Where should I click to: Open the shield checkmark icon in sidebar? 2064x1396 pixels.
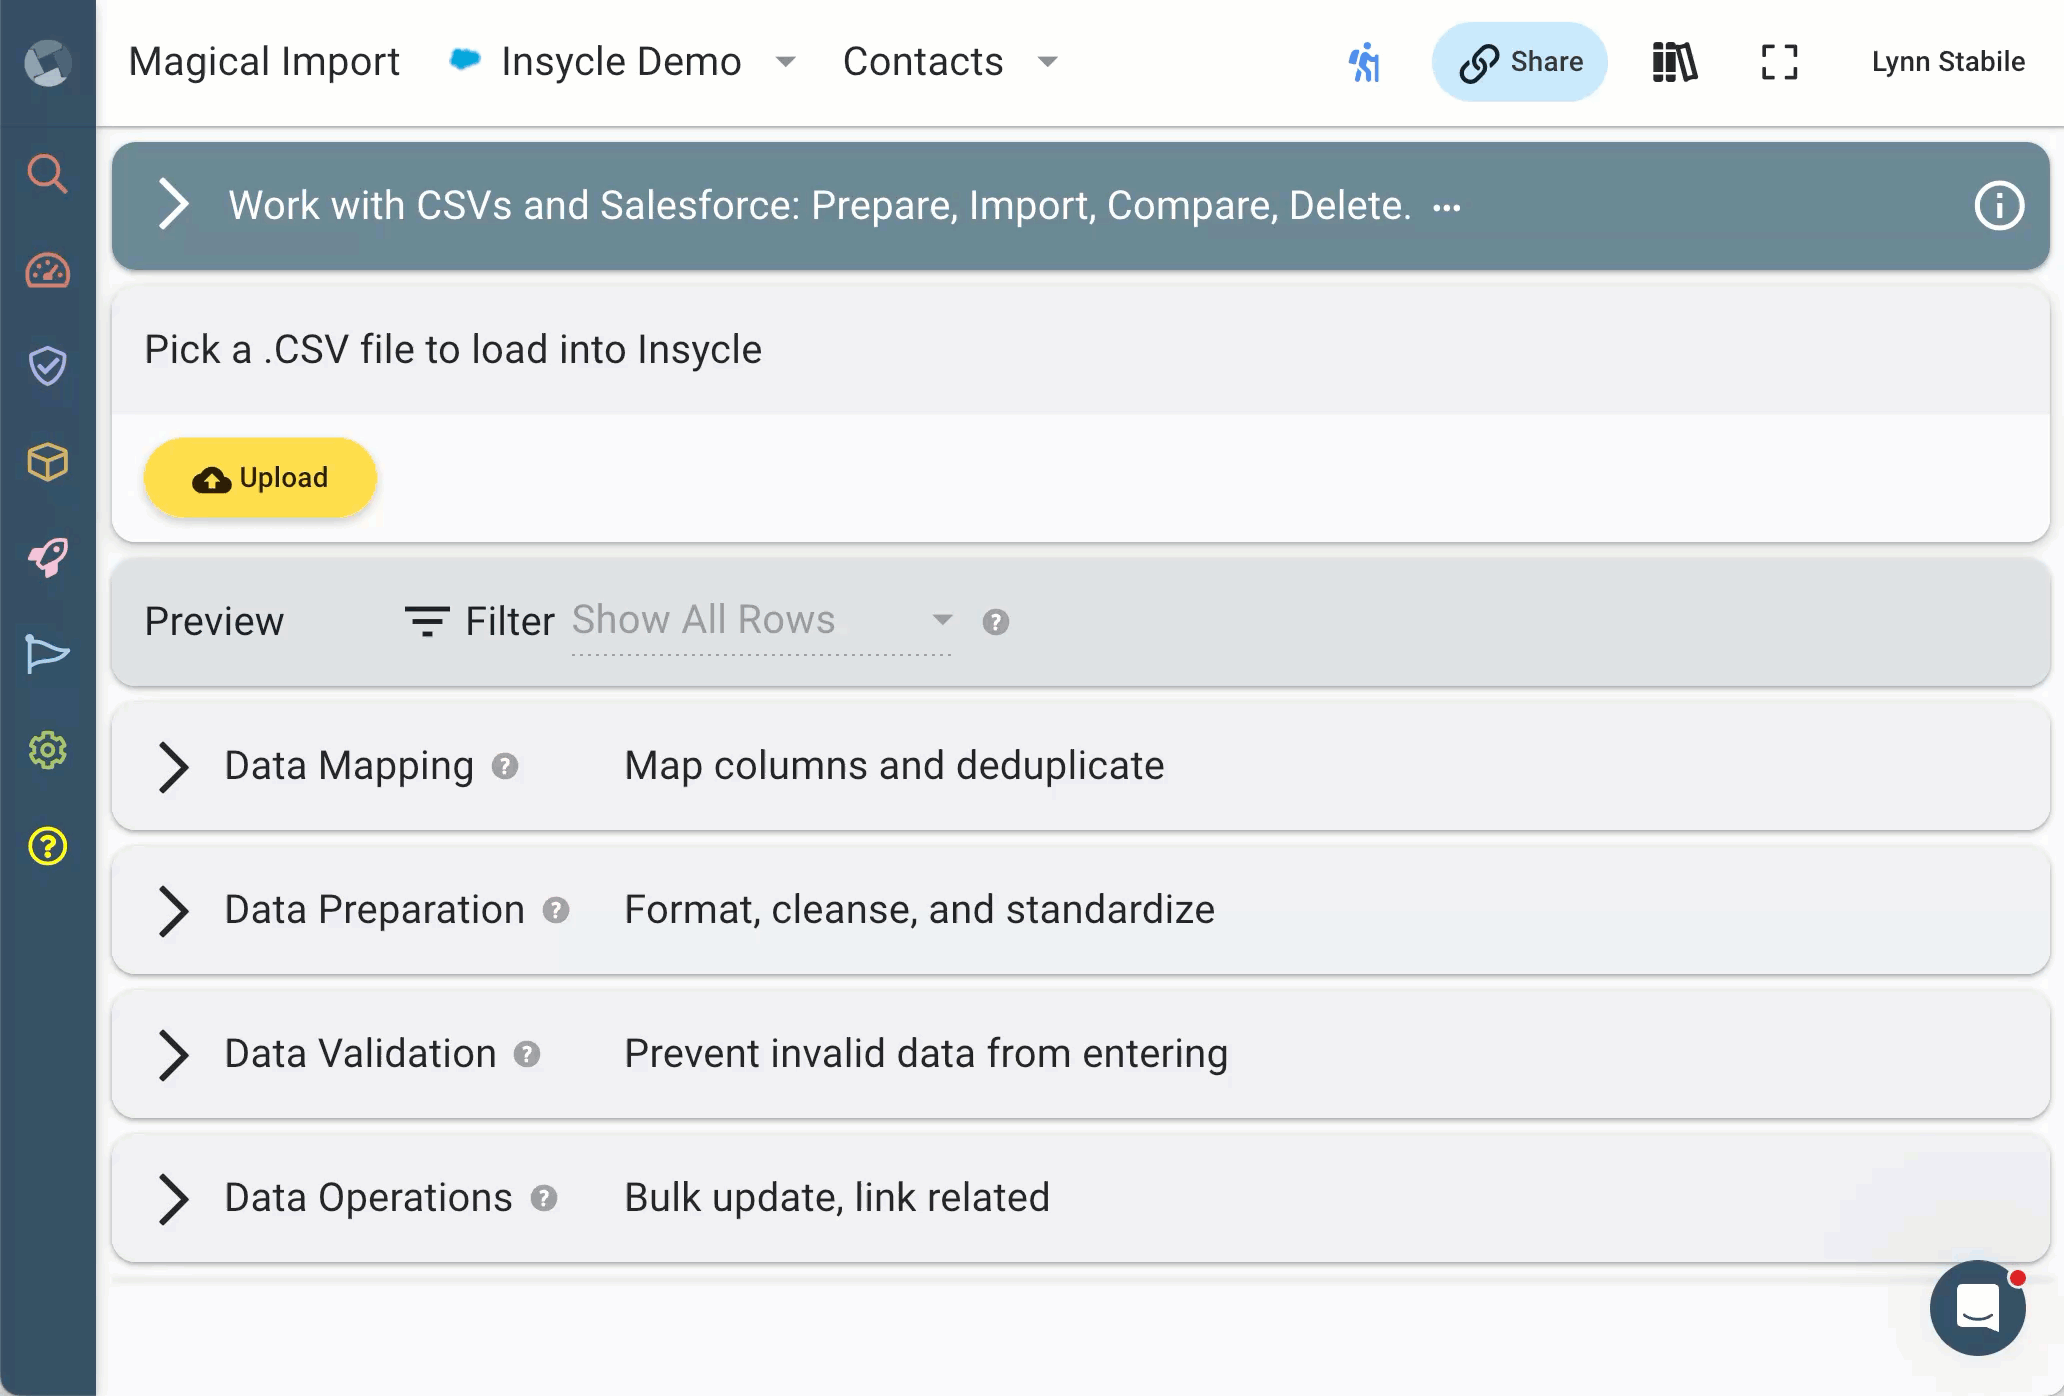[x=47, y=366]
